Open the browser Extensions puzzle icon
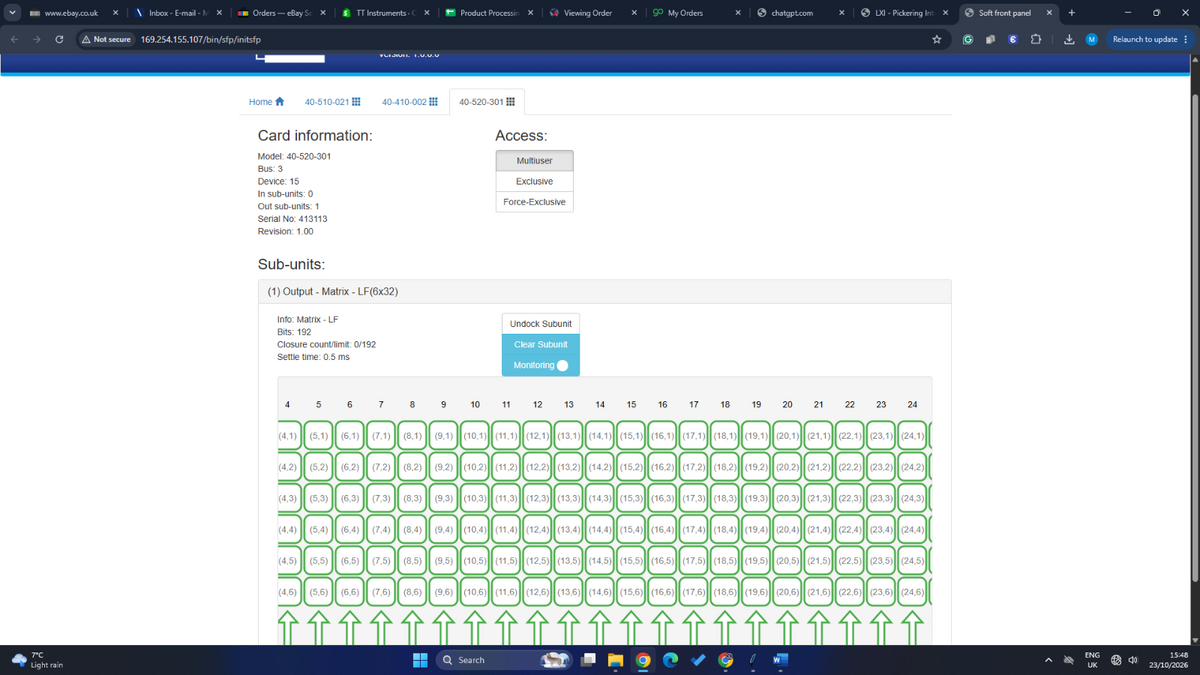 click(x=1035, y=39)
